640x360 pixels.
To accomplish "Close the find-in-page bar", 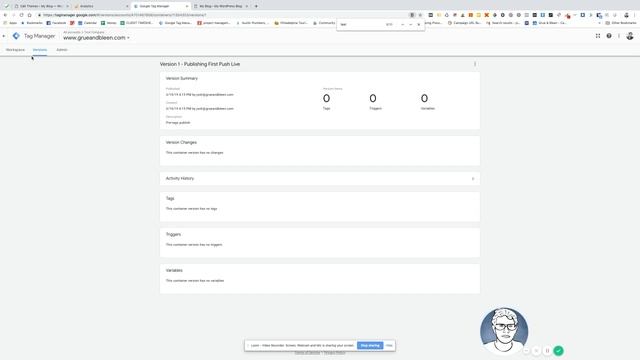I will tap(419, 24).
